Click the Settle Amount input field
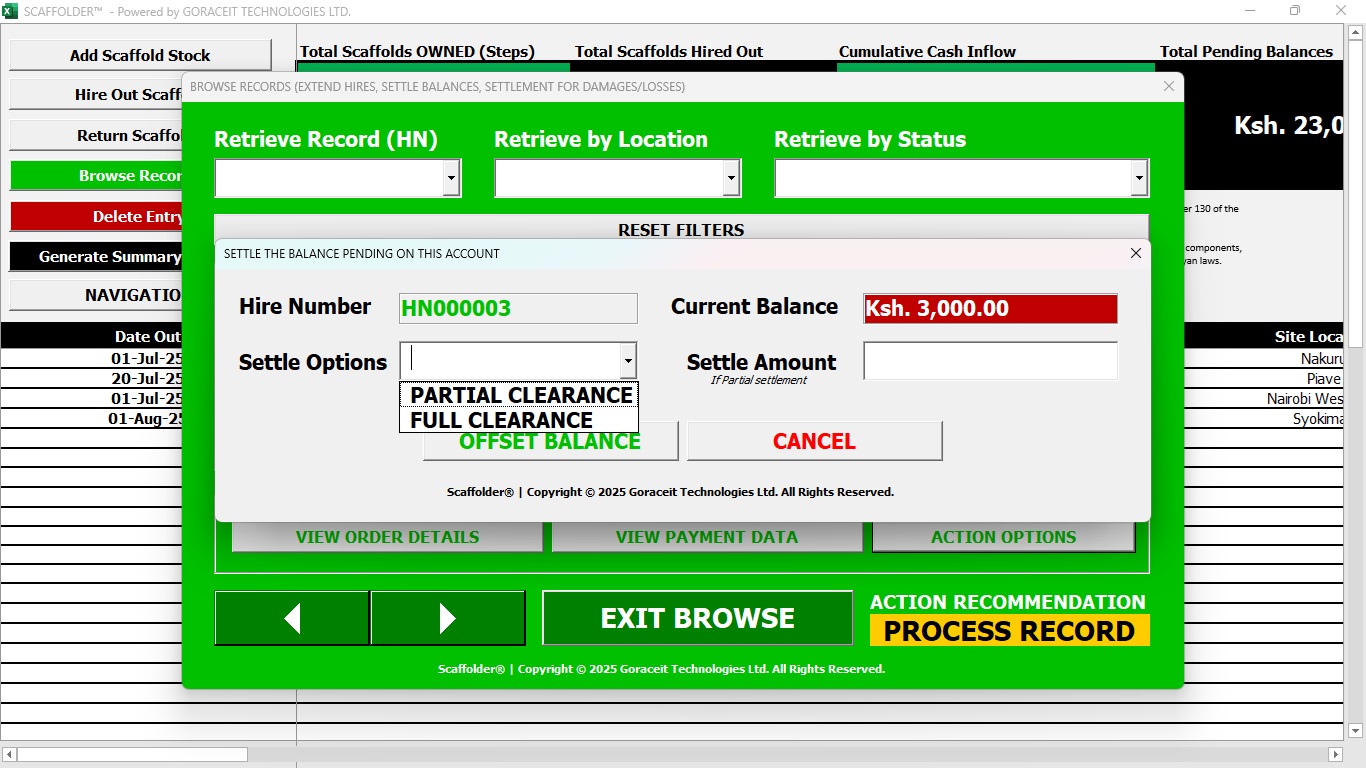The width and height of the screenshot is (1366, 768). click(990, 361)
